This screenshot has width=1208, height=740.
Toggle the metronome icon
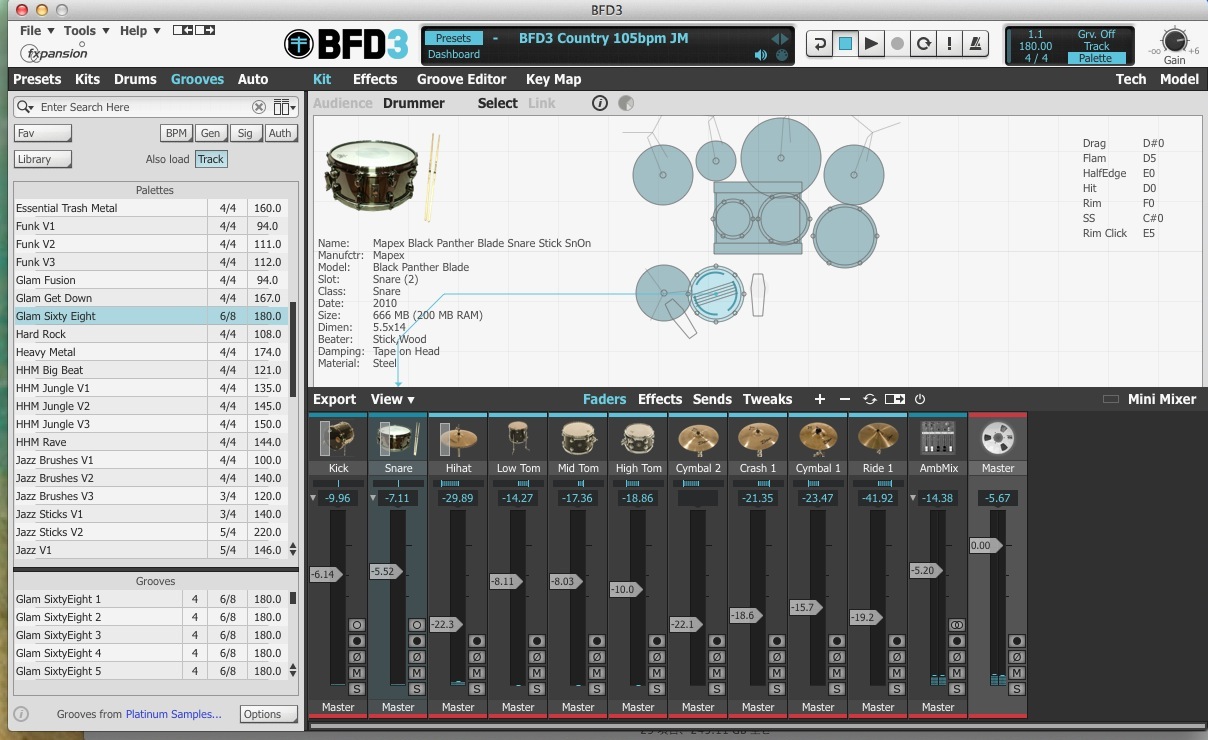(x=976, y=44)
